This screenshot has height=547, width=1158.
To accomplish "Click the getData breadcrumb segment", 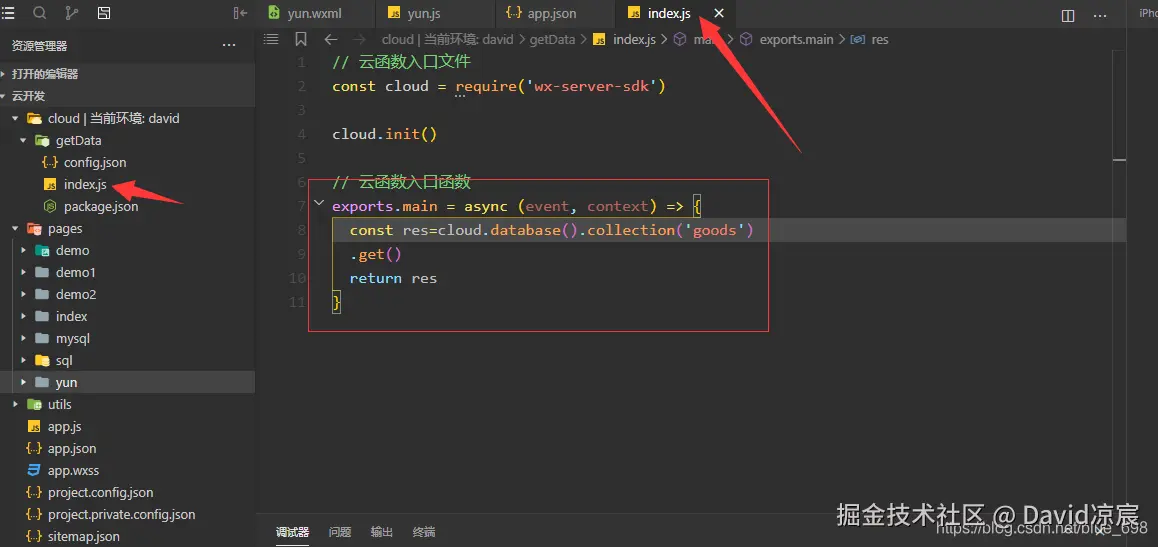I will pos(552,40).
